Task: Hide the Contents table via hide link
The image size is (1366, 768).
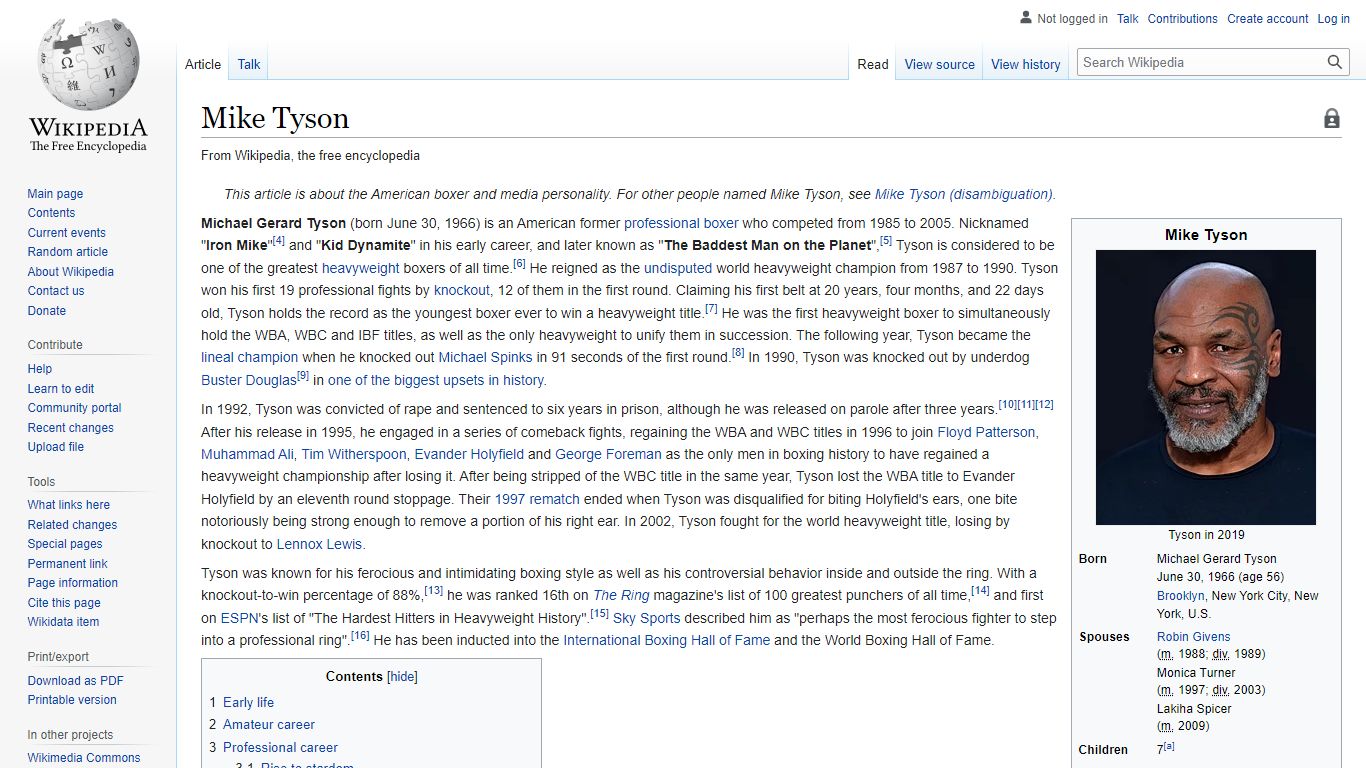Action: coord(402,677)
